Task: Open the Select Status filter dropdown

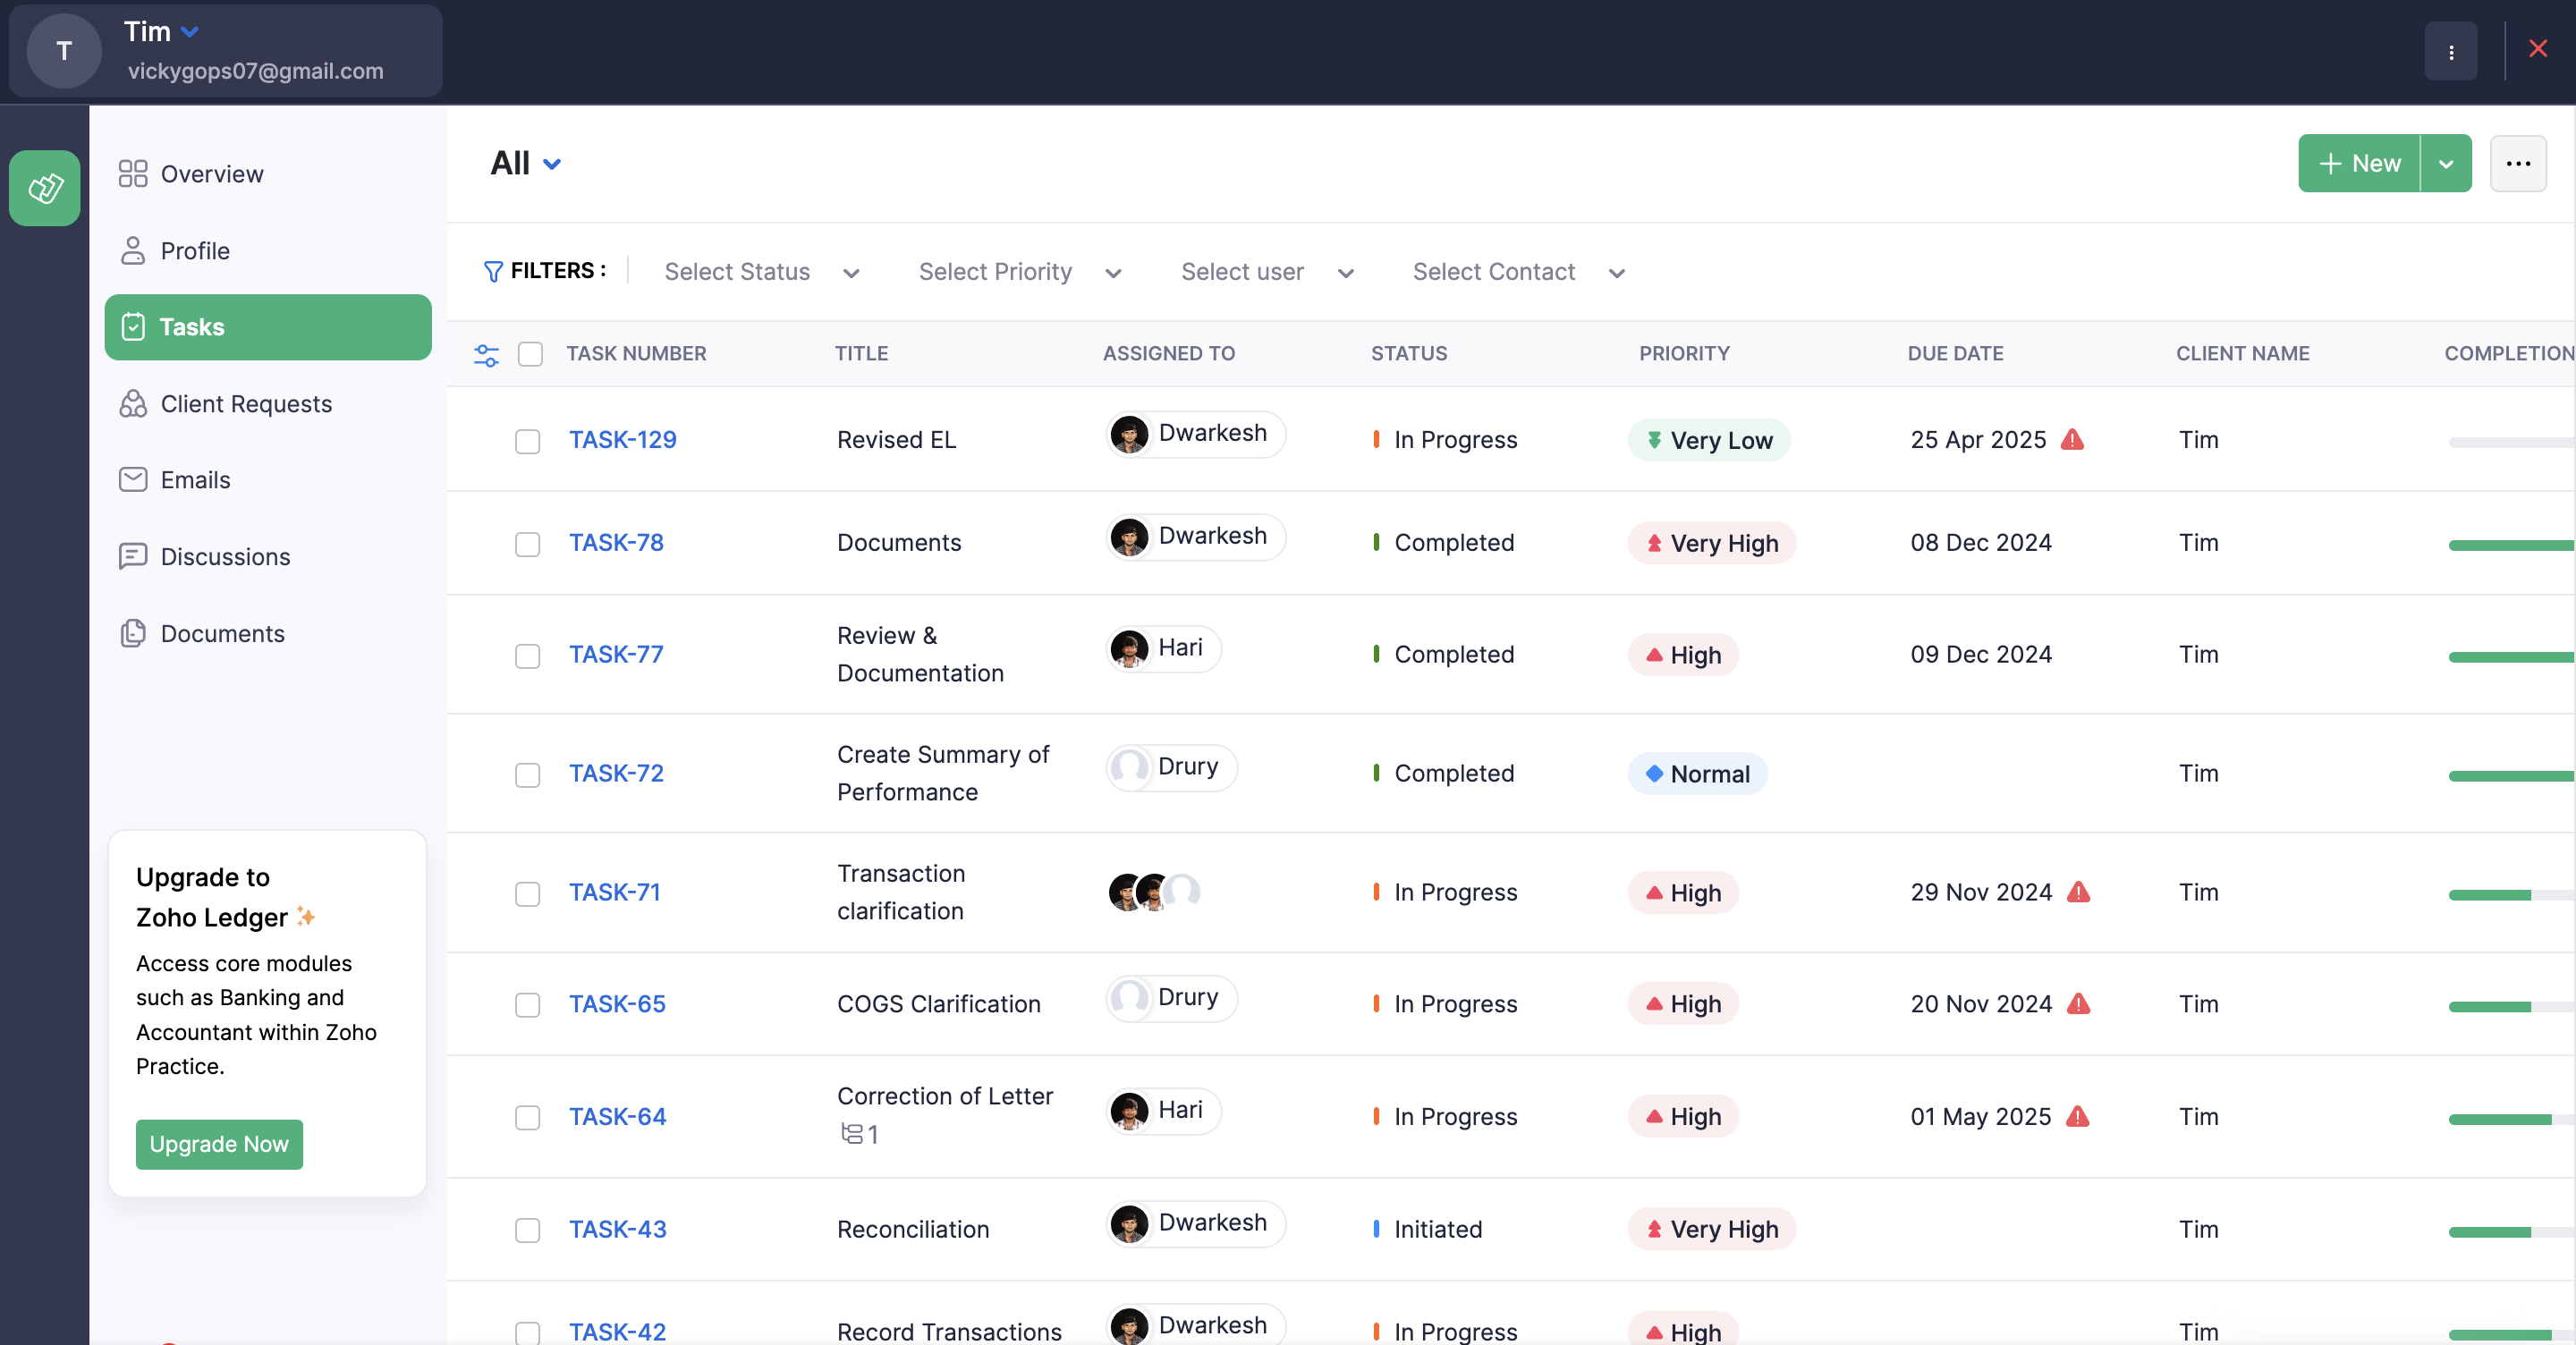Action: tap(762, 271)
